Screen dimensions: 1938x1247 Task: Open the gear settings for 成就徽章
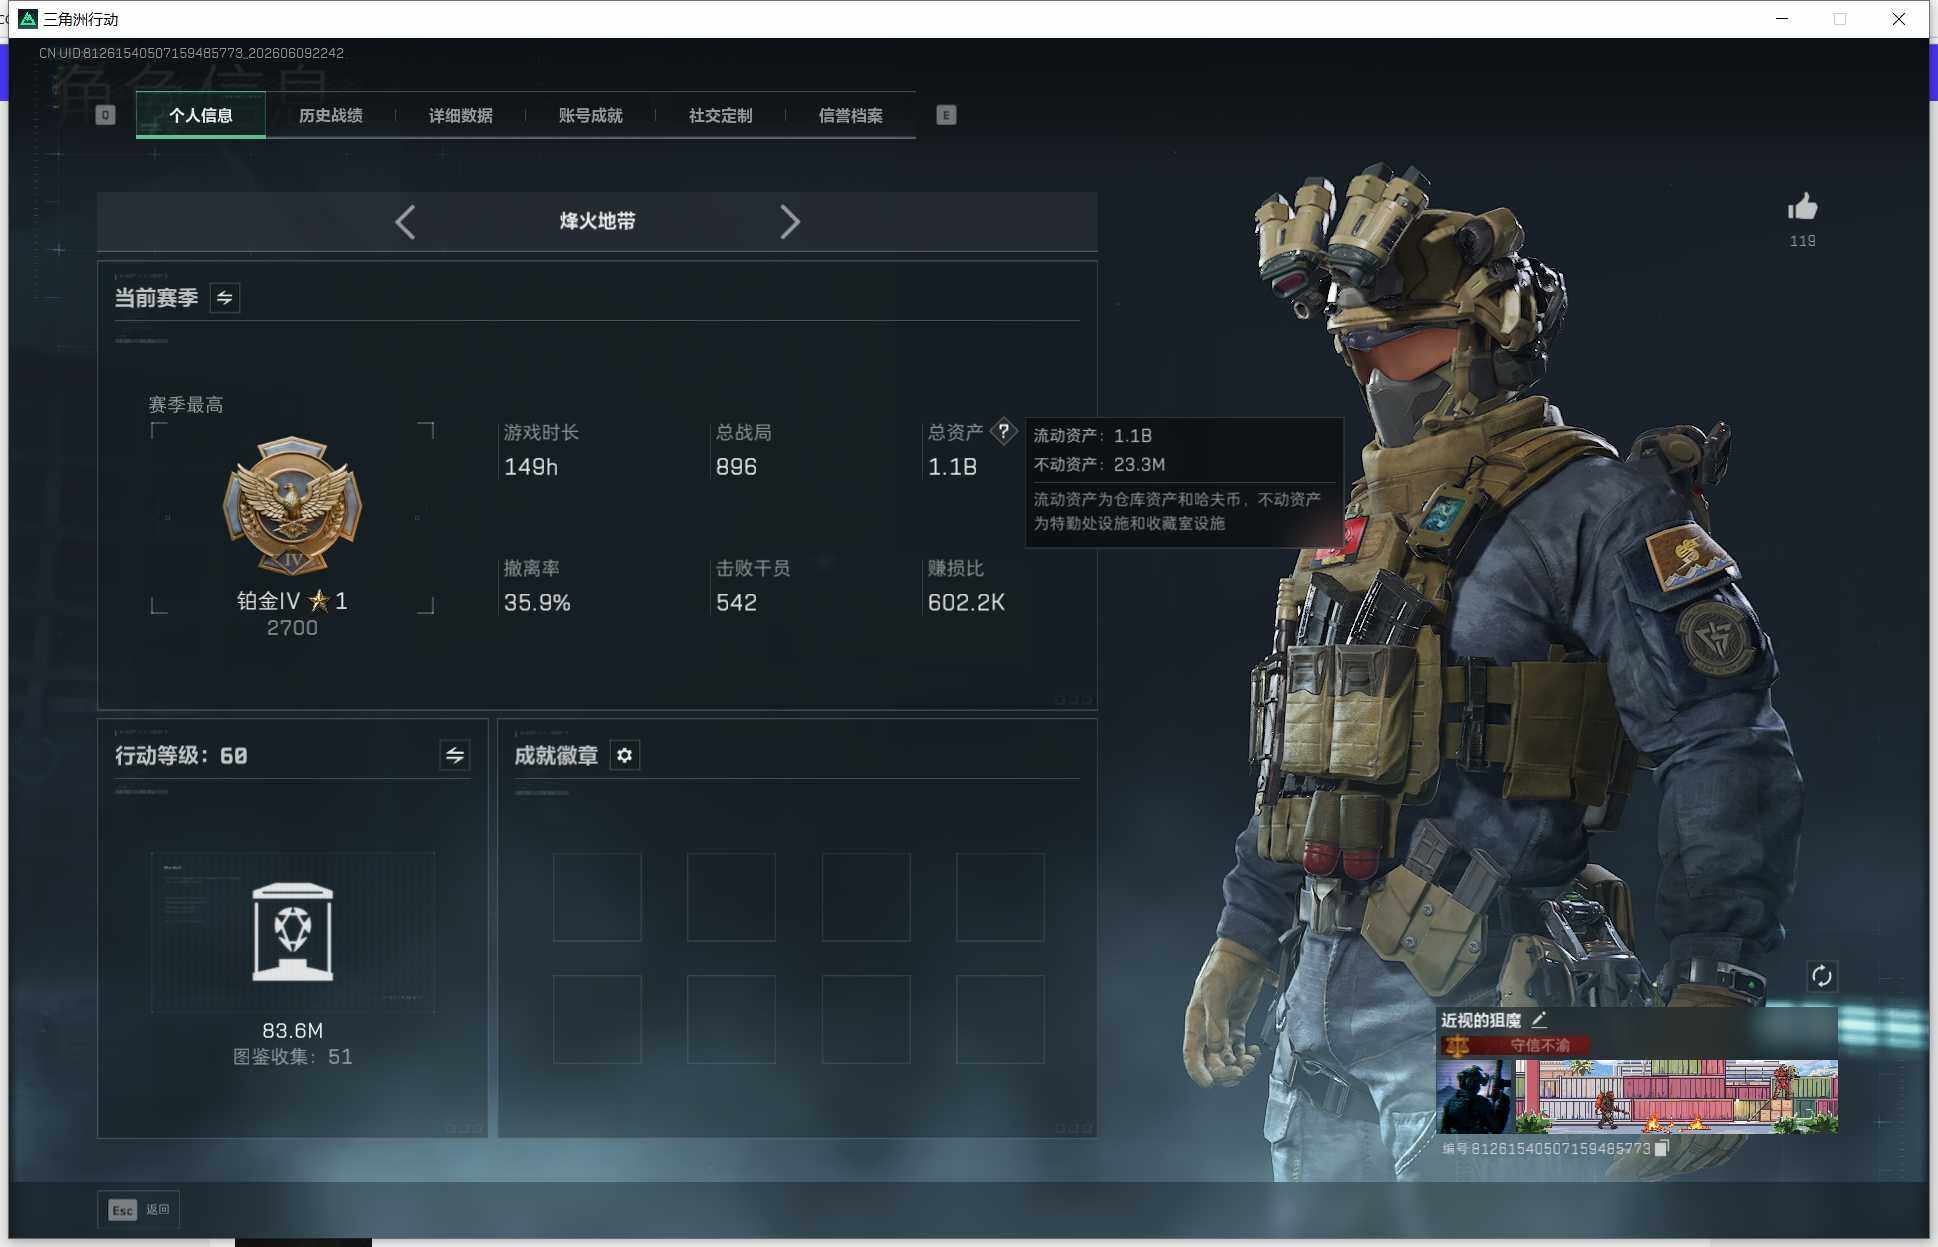625,755
